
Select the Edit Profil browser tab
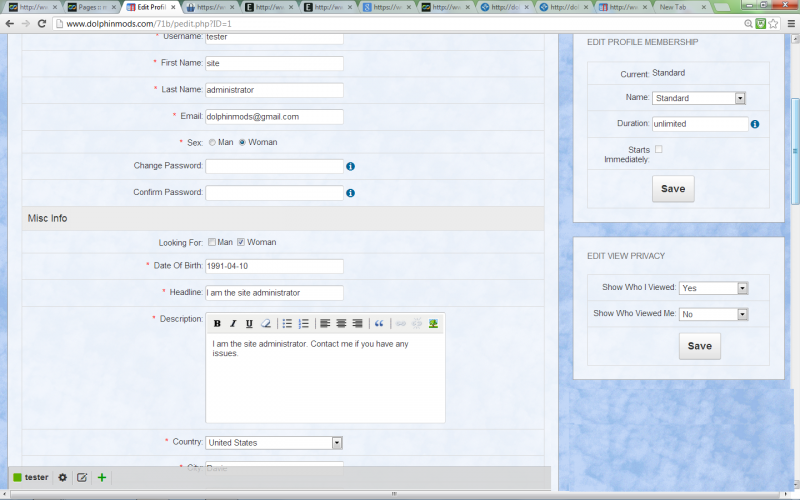(151, 7)
